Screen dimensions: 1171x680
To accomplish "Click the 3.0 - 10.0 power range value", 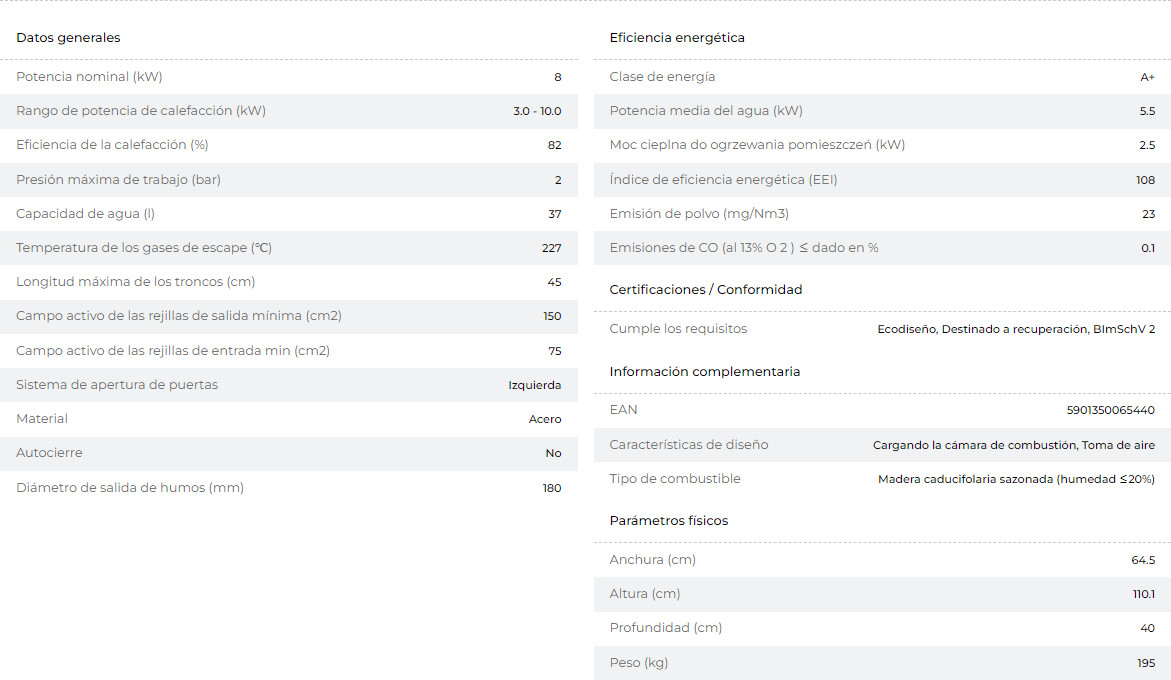I will pyautogui.click(x=537, y=112).
